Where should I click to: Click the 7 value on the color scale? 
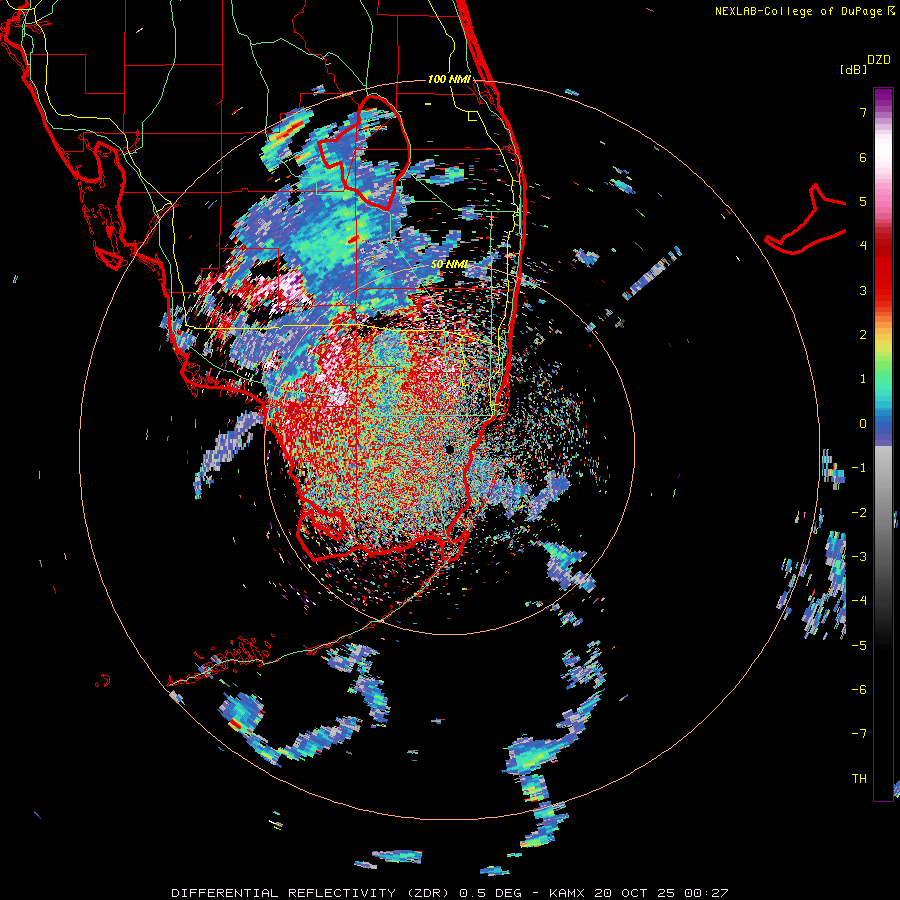[863, 112]
